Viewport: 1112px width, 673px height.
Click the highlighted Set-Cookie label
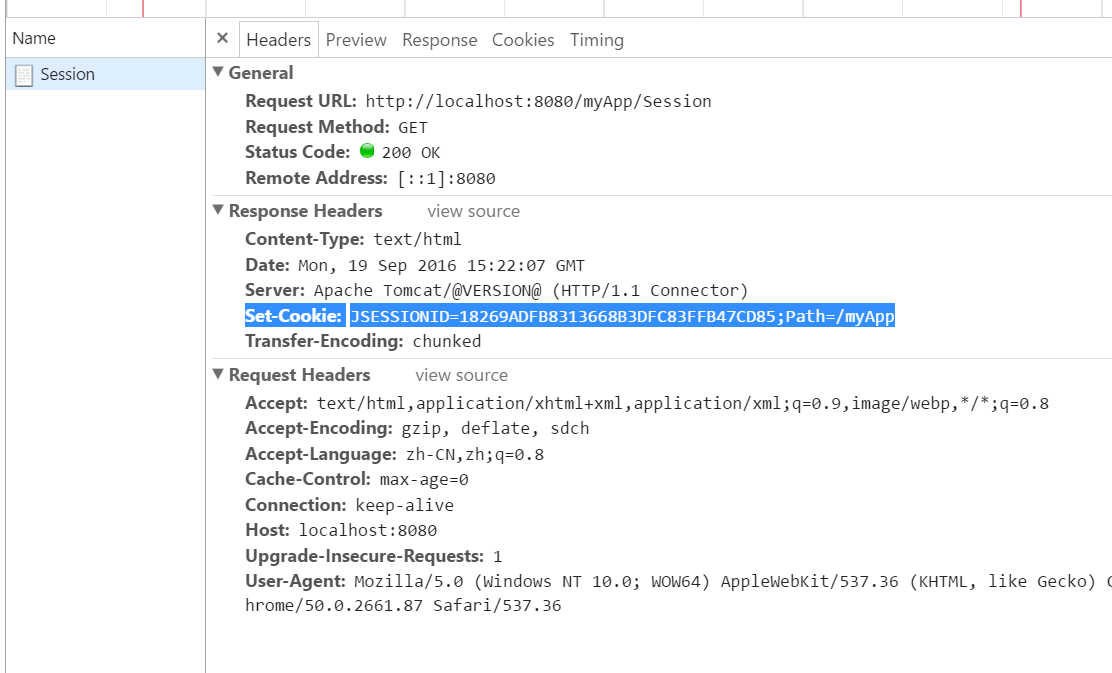click(294, 316)
